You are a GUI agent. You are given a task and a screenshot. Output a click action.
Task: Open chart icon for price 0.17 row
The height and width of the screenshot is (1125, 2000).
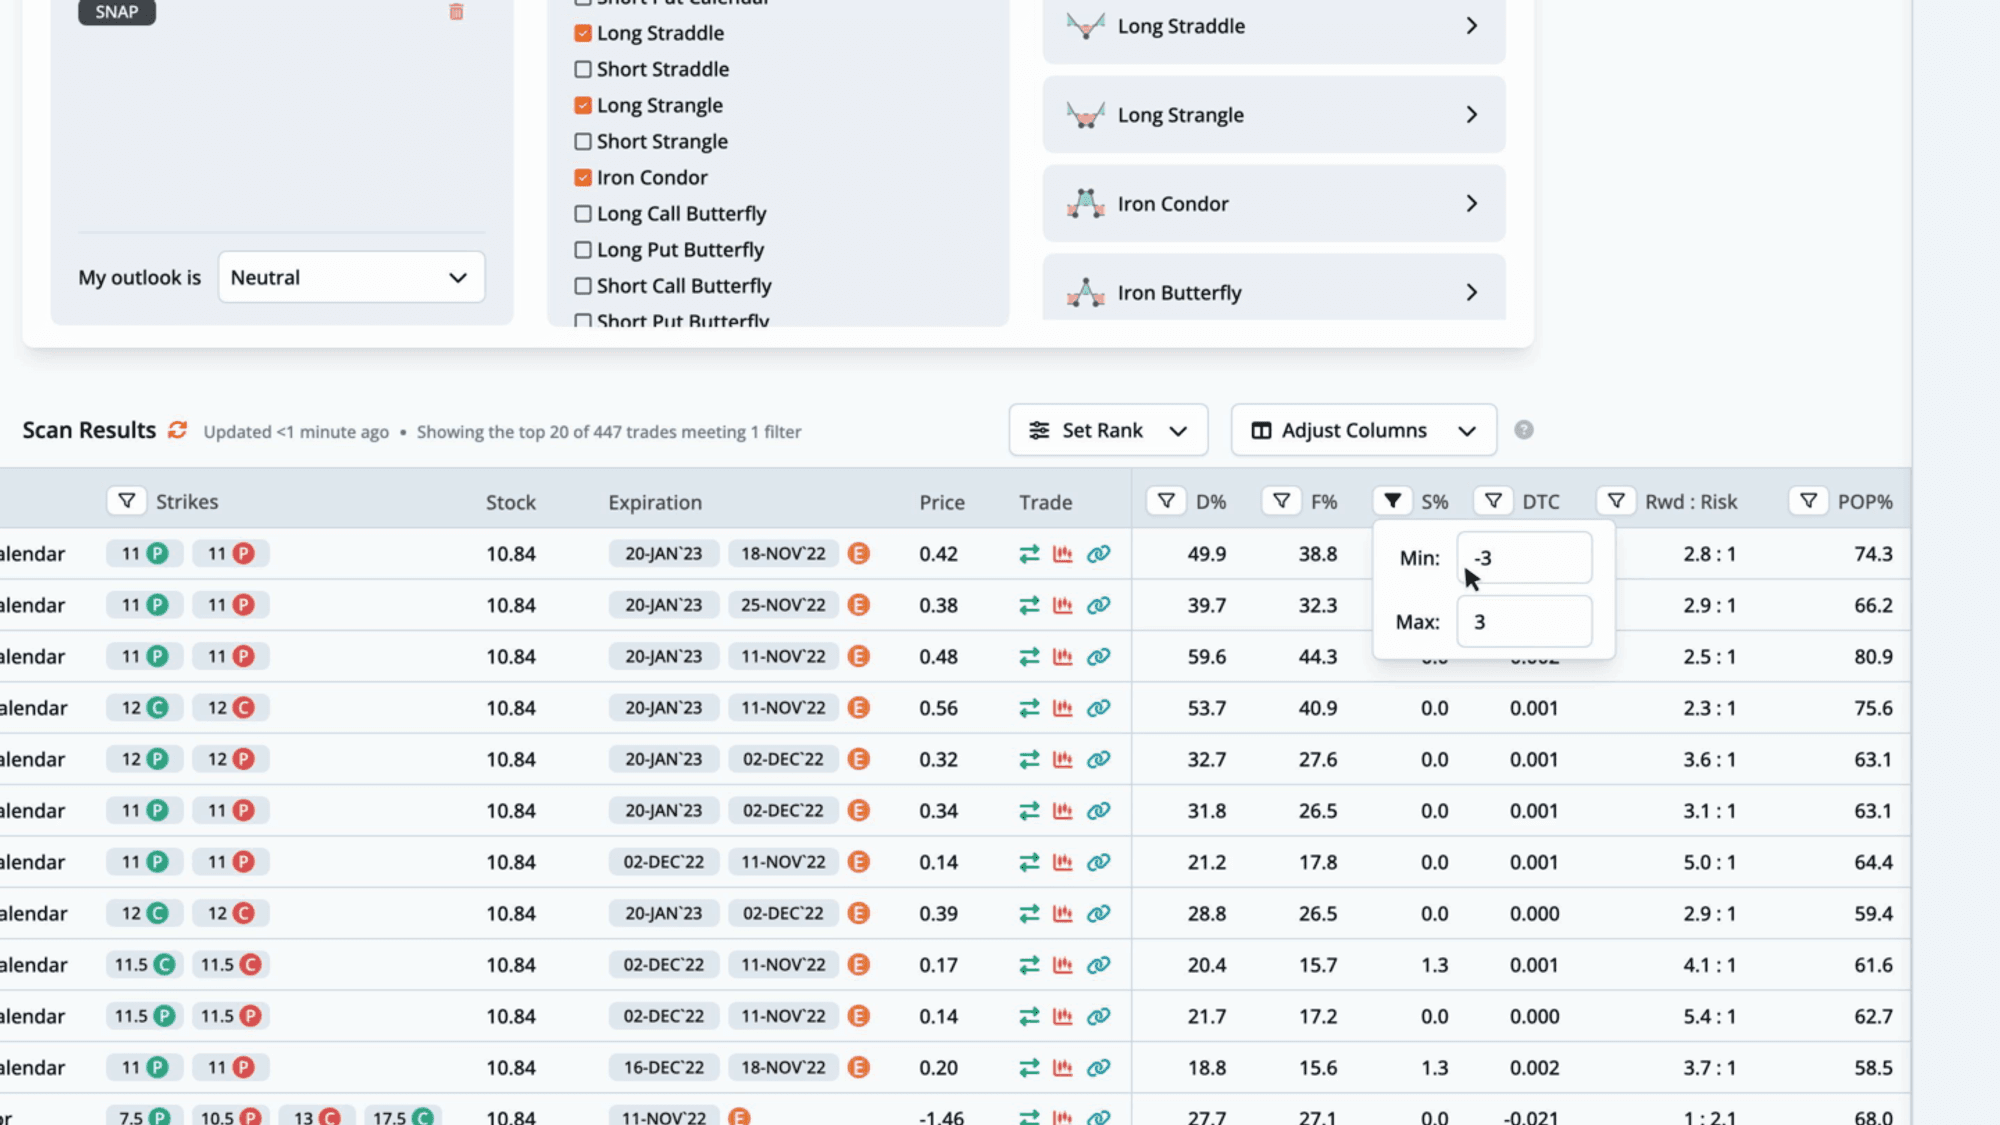[1063, 965]
